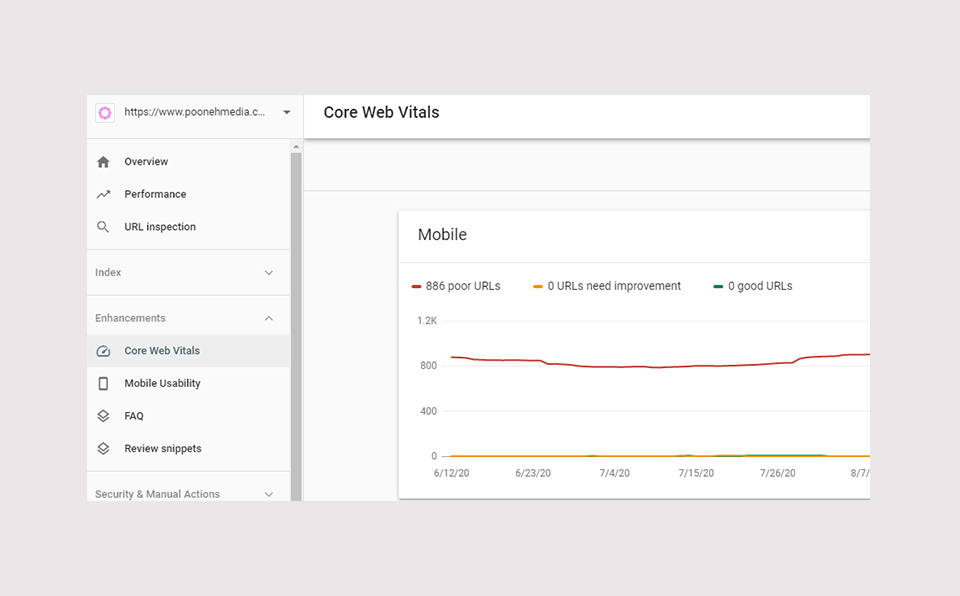Click the 1.2K y-axis label
960x596 pixels.
[x=427, y=321]
